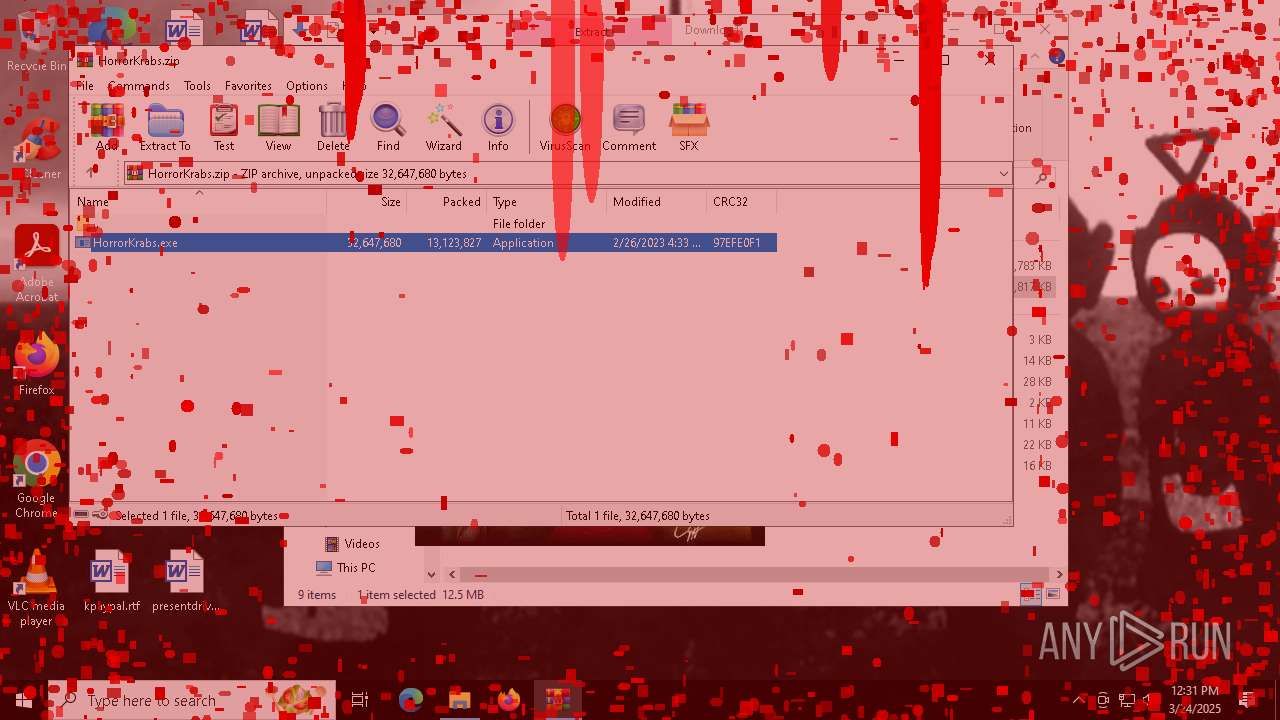Open the Recycle Bin desktop icon

[x=36, y=41]
